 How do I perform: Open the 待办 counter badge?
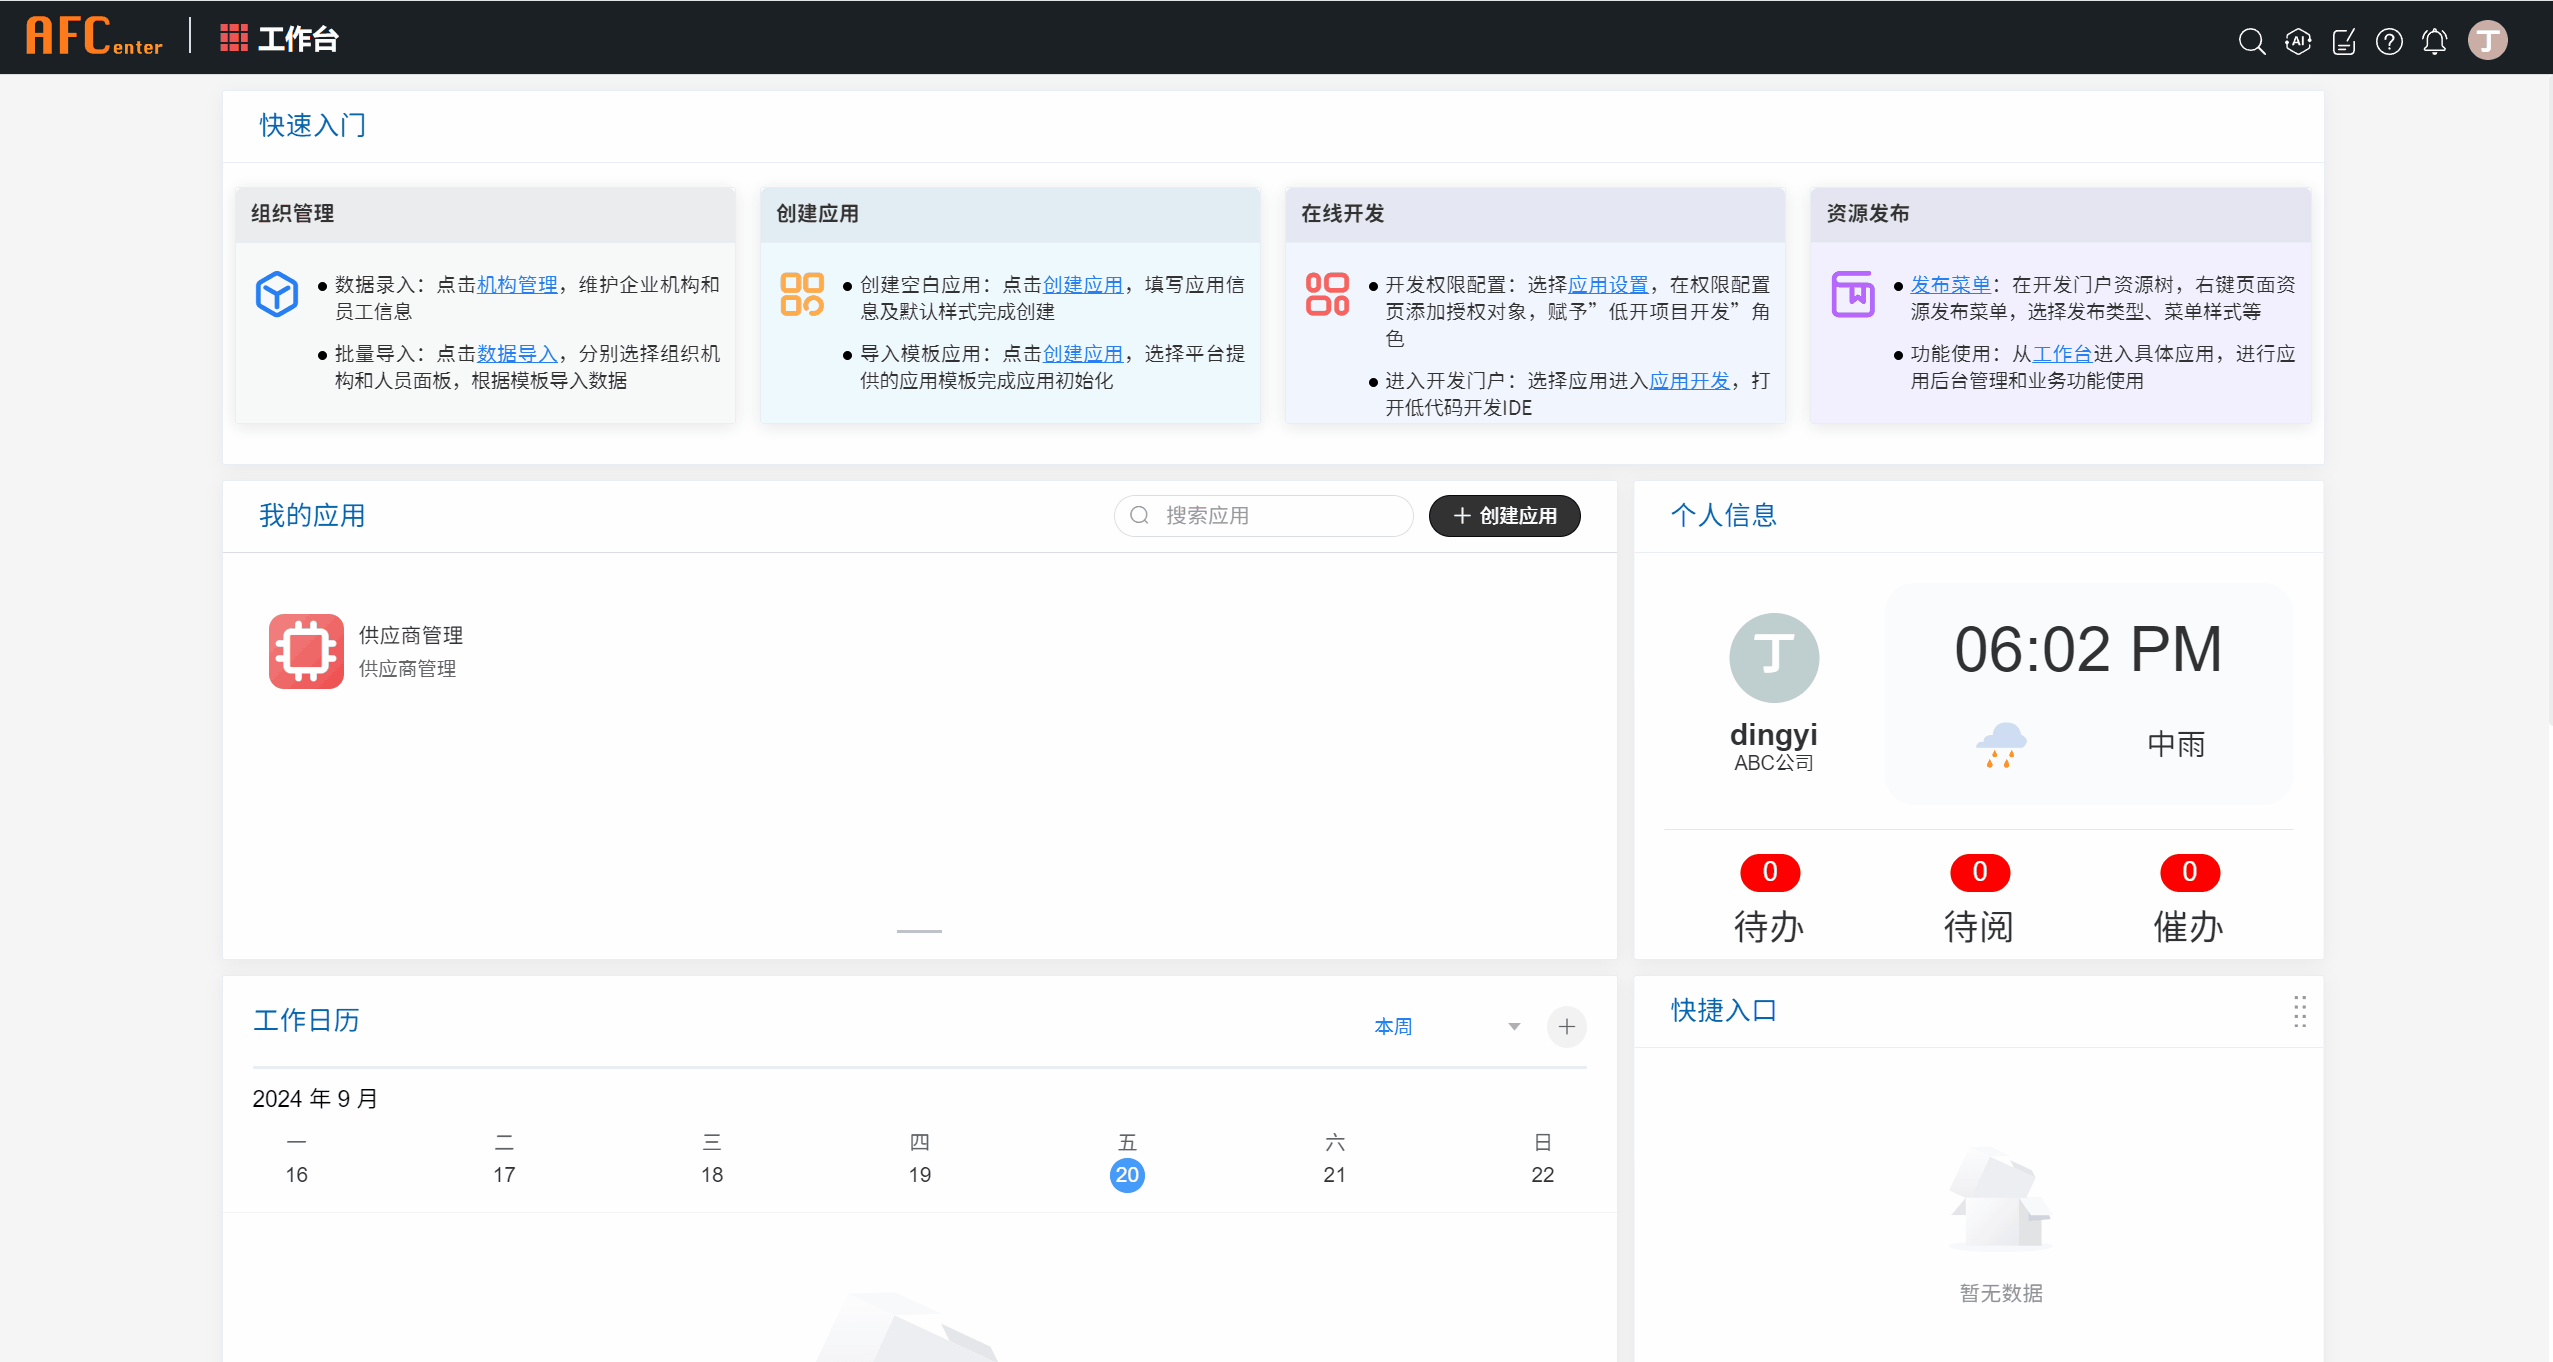point(1769,873)
